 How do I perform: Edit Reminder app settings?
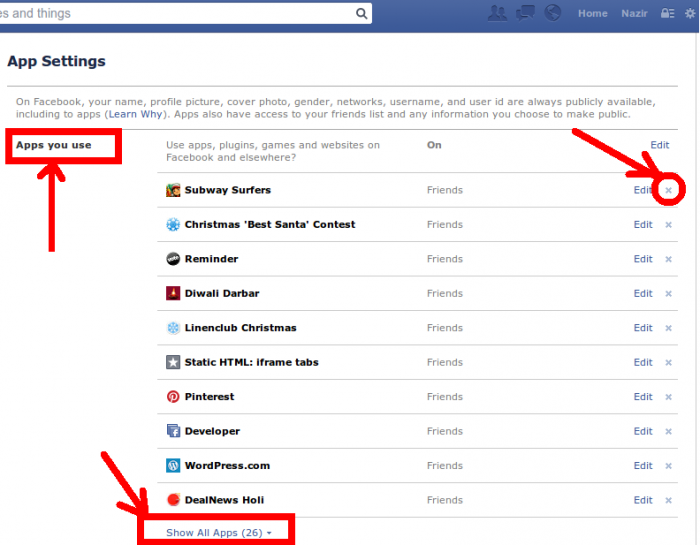pyautogui.click(x=643, y=259)
